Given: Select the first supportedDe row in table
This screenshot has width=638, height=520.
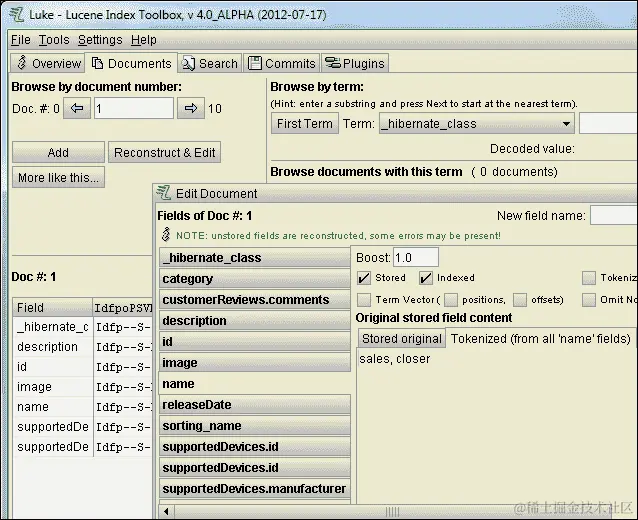Looking at the screenshot, I should click(83, 427).
